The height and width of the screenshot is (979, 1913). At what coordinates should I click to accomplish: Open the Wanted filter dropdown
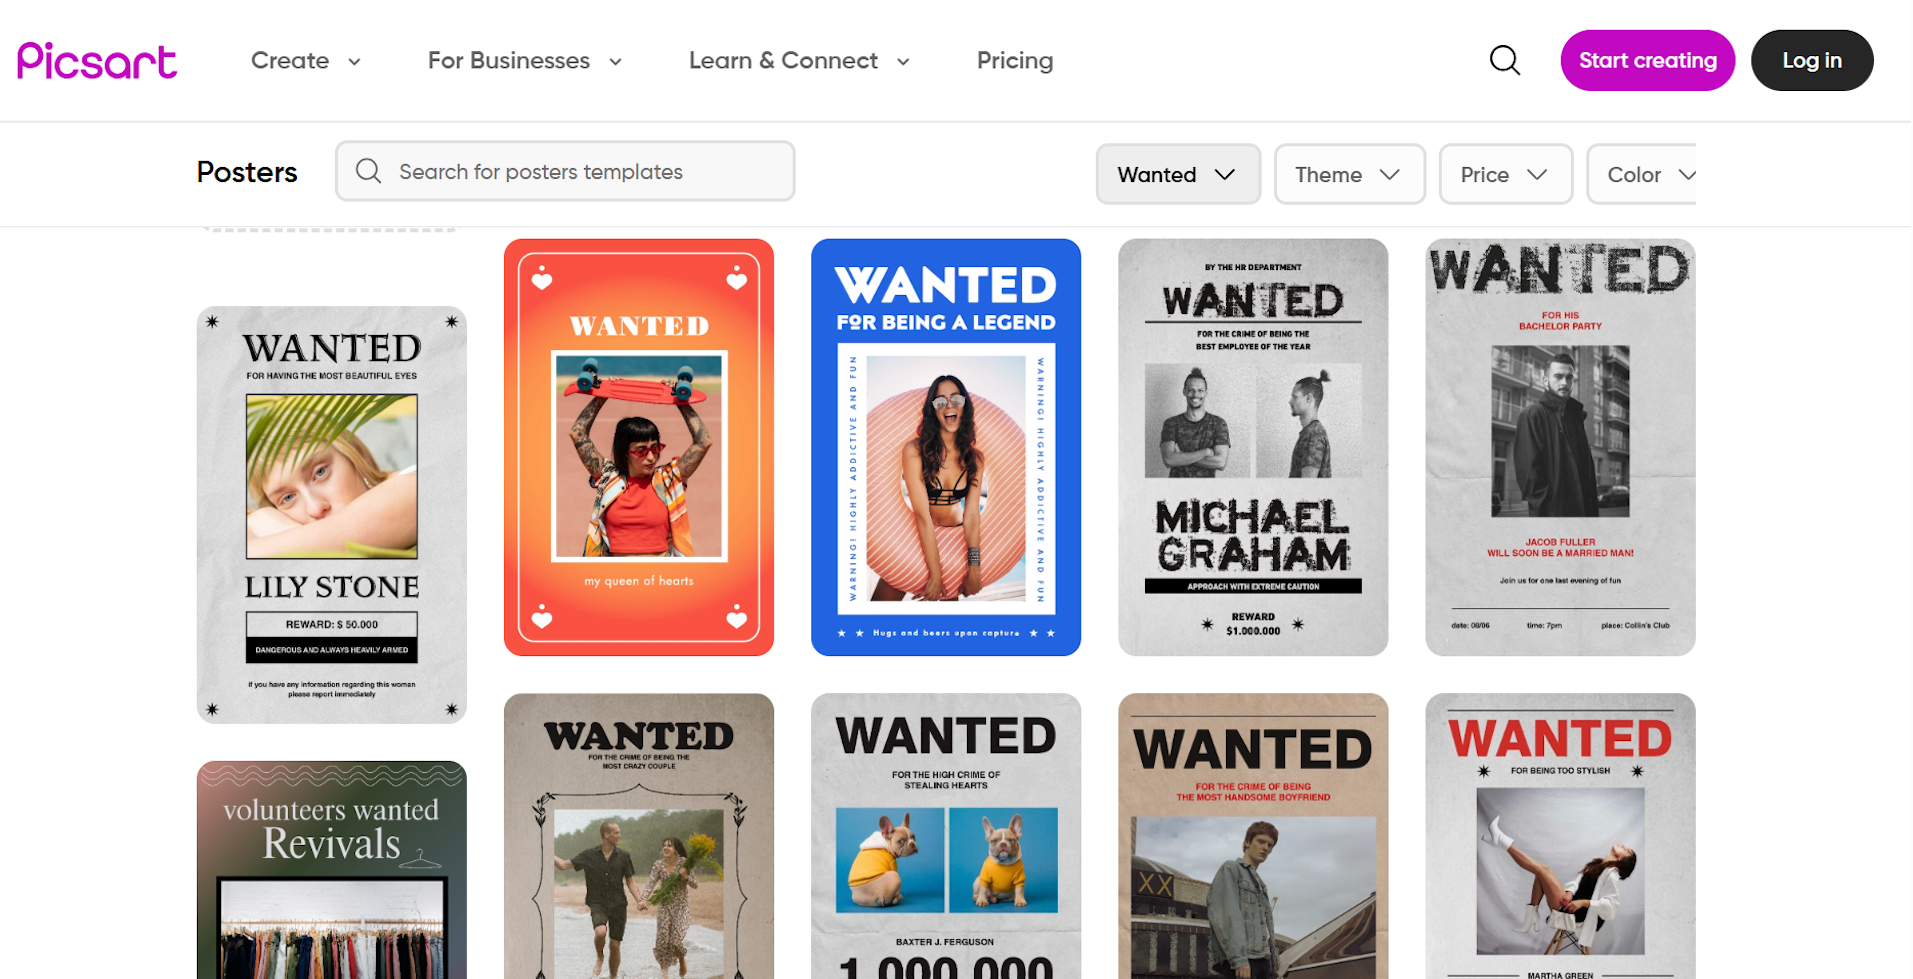pyautogui.click(x=1177, y=174)
